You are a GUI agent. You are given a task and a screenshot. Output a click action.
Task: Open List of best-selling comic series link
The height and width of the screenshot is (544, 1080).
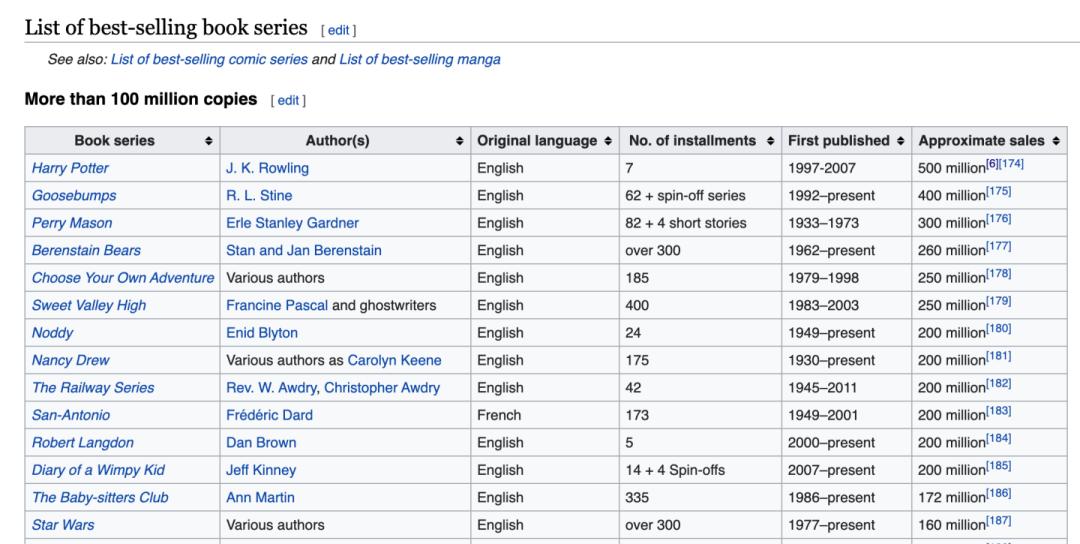[x=209, y=59]
